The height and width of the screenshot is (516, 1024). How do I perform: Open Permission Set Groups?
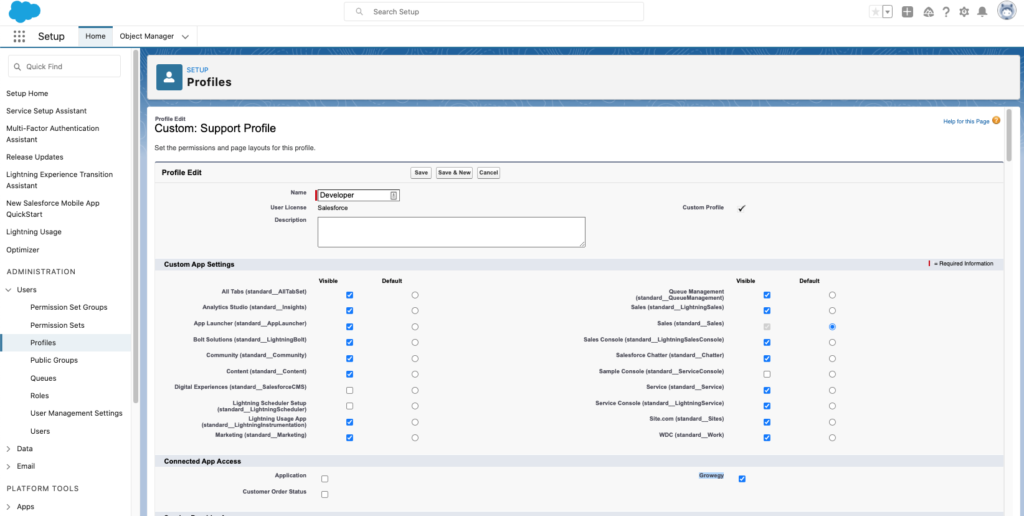click(x=69, y=307)
